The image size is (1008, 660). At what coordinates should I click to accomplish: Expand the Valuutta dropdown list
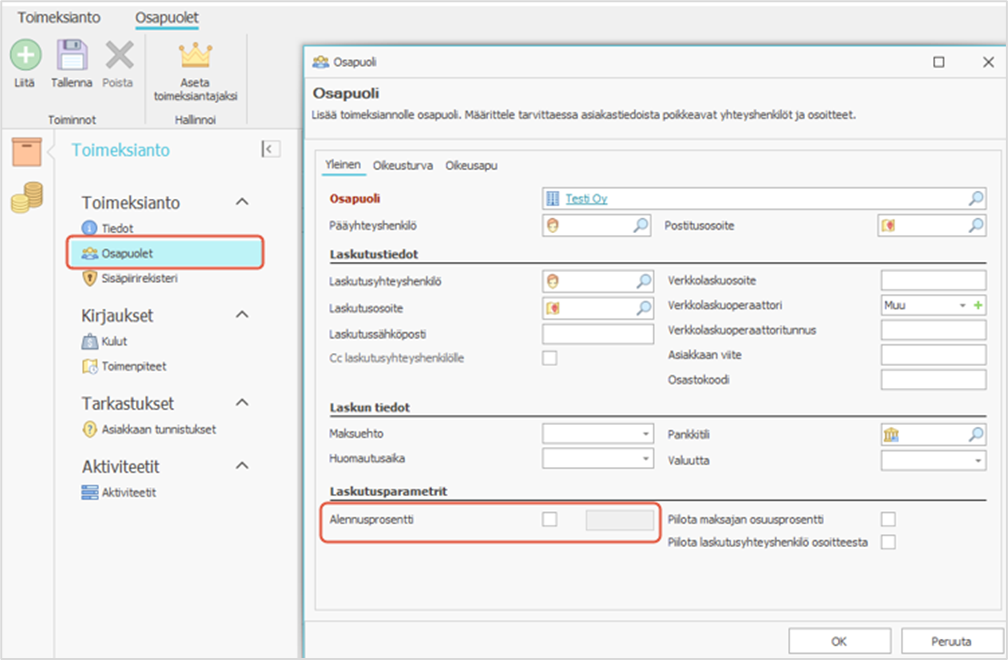(977, 460)
